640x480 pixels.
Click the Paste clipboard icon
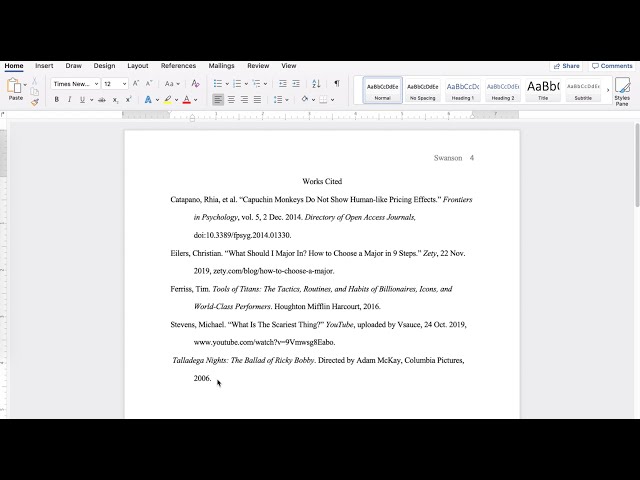coord(14,86)
